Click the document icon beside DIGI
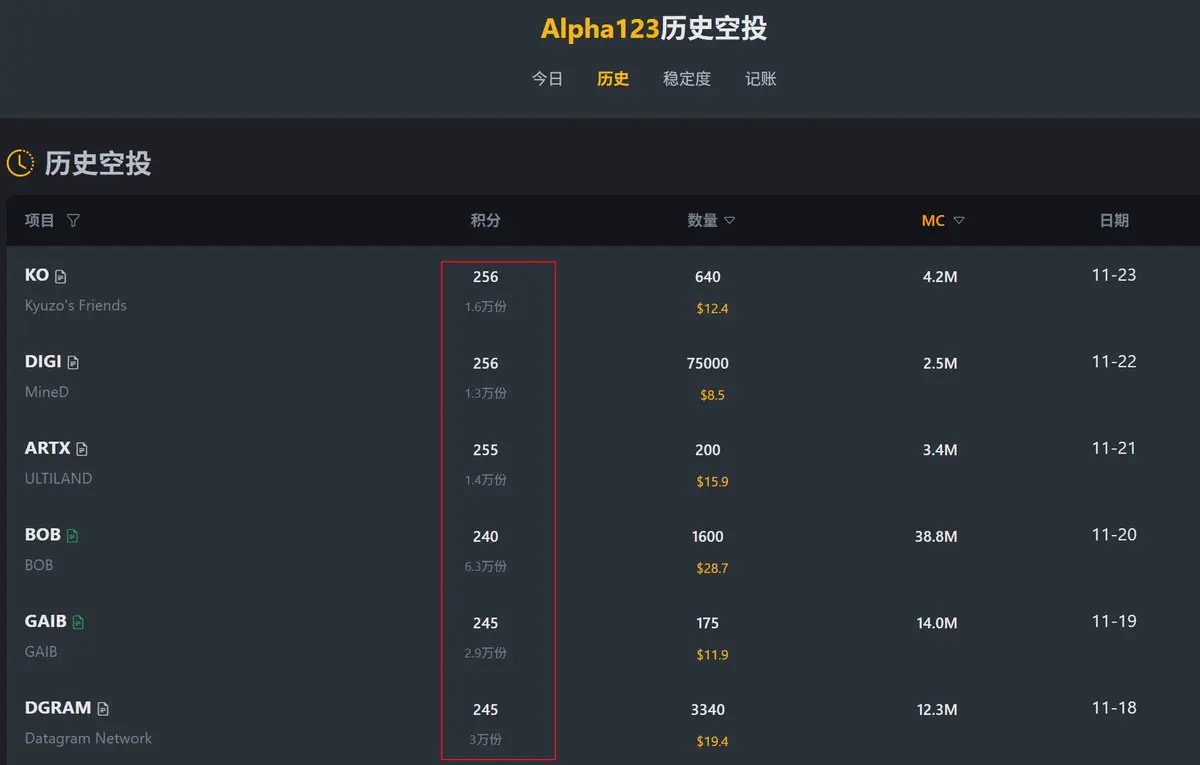 [73, 363]
